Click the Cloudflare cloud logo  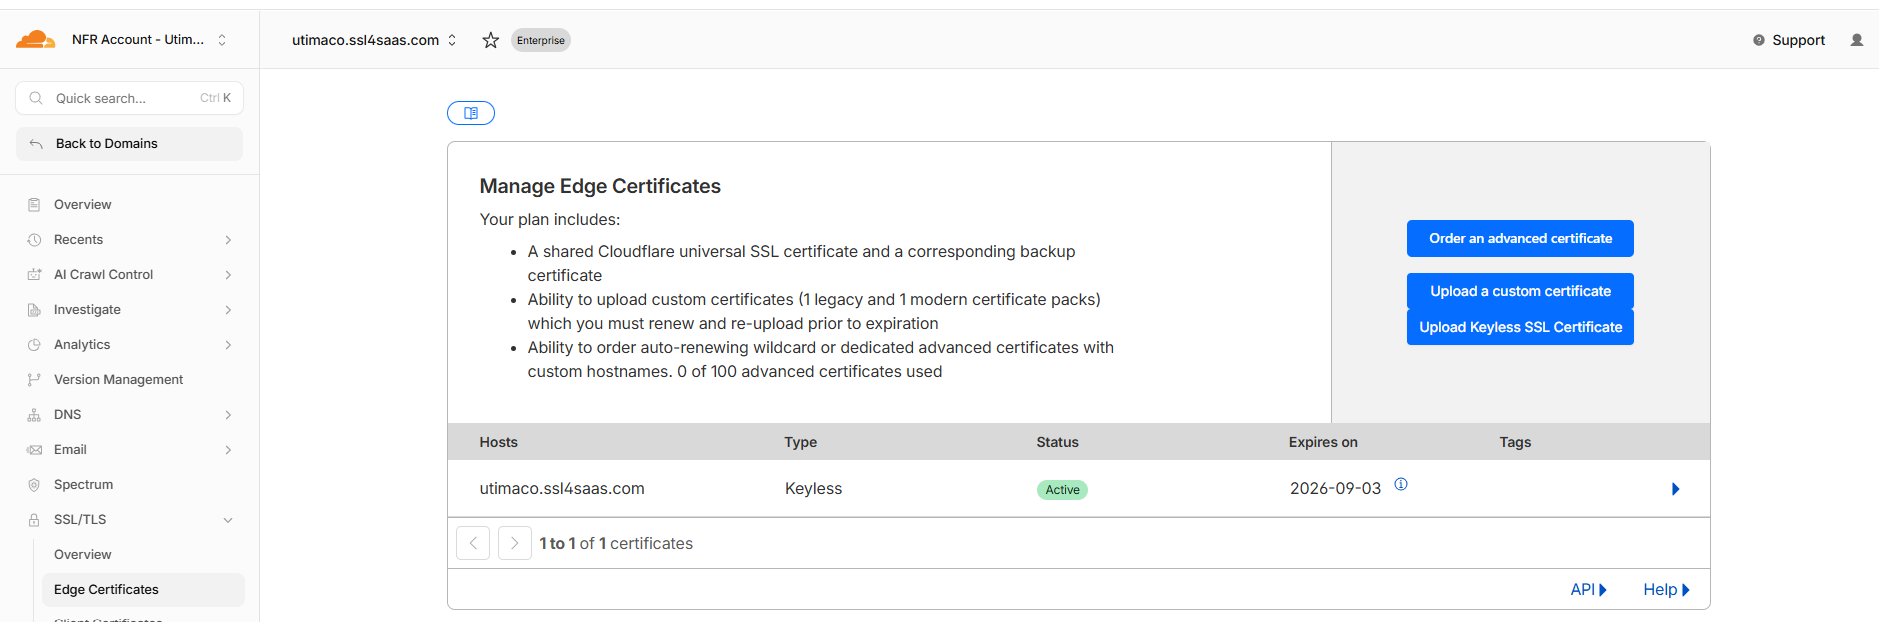point(35,39)
